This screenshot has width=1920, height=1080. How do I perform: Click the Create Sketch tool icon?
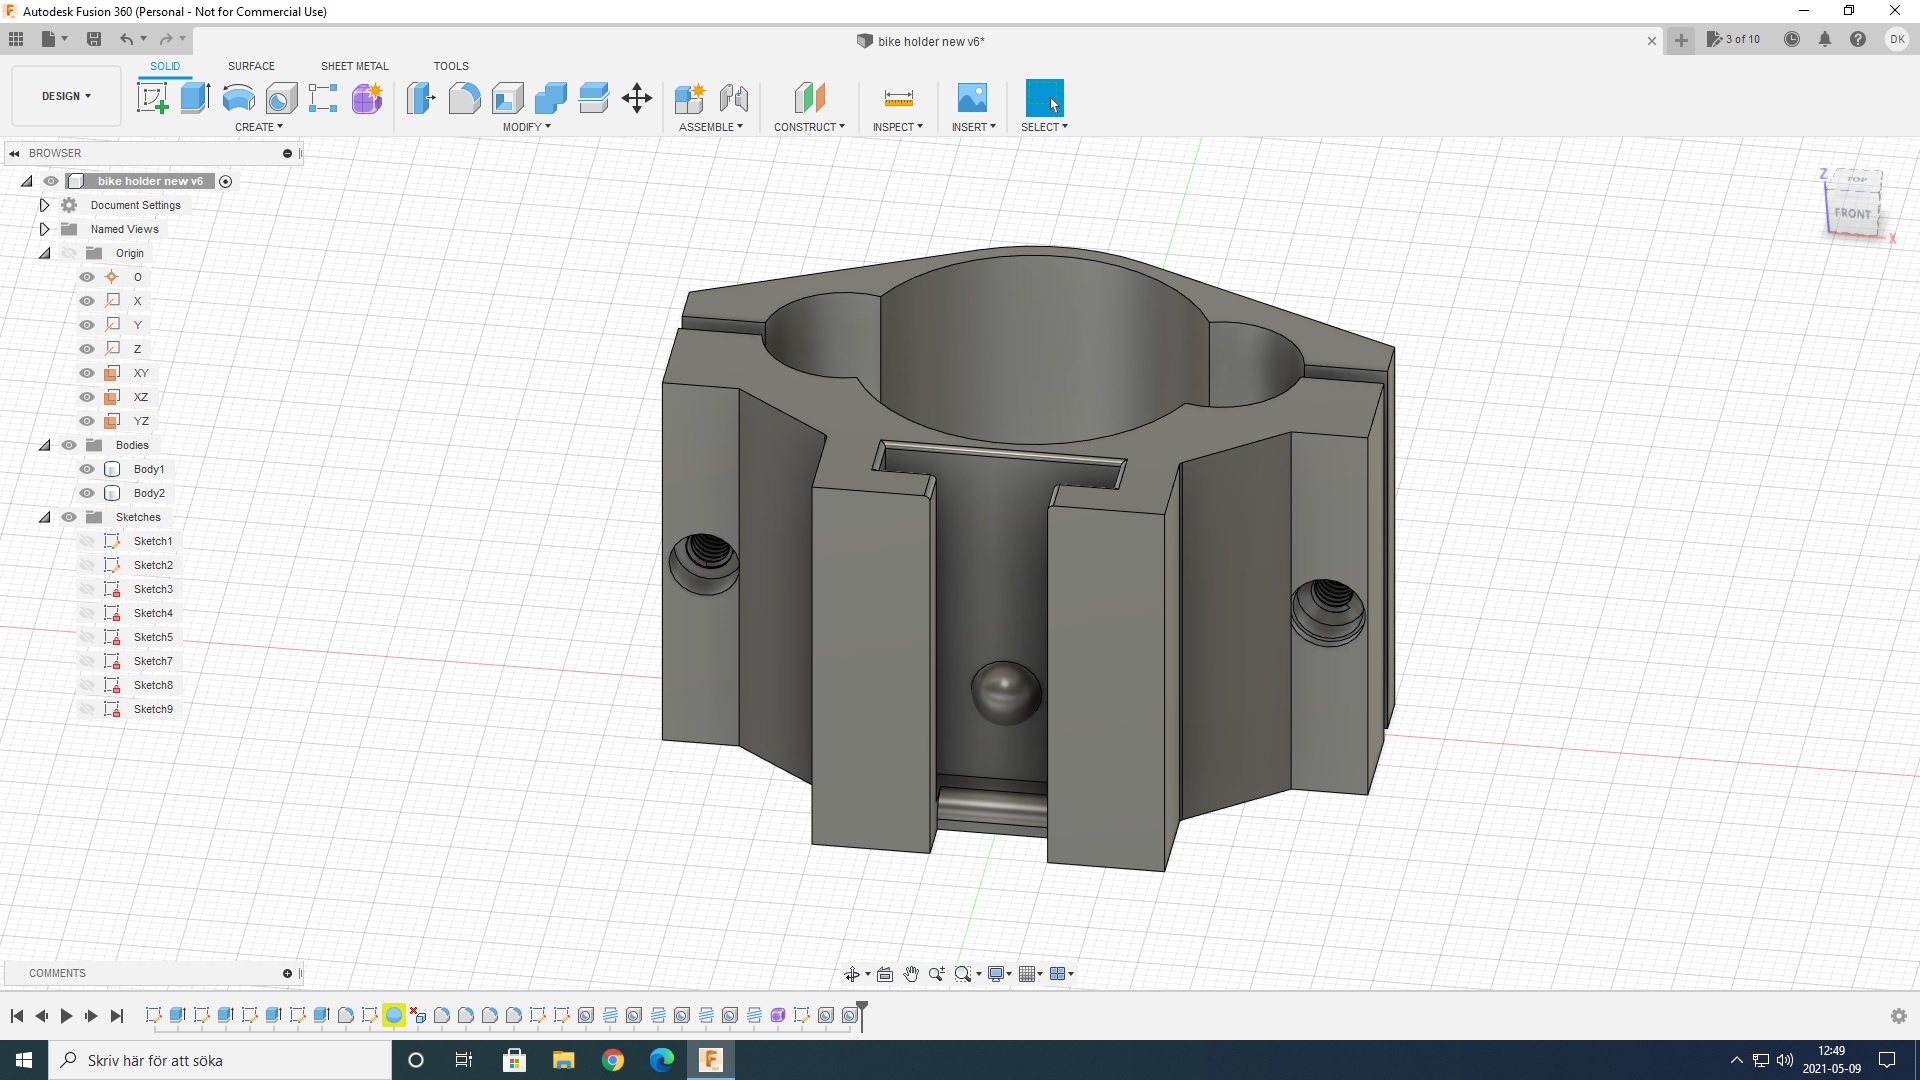[x=152, y=98]
